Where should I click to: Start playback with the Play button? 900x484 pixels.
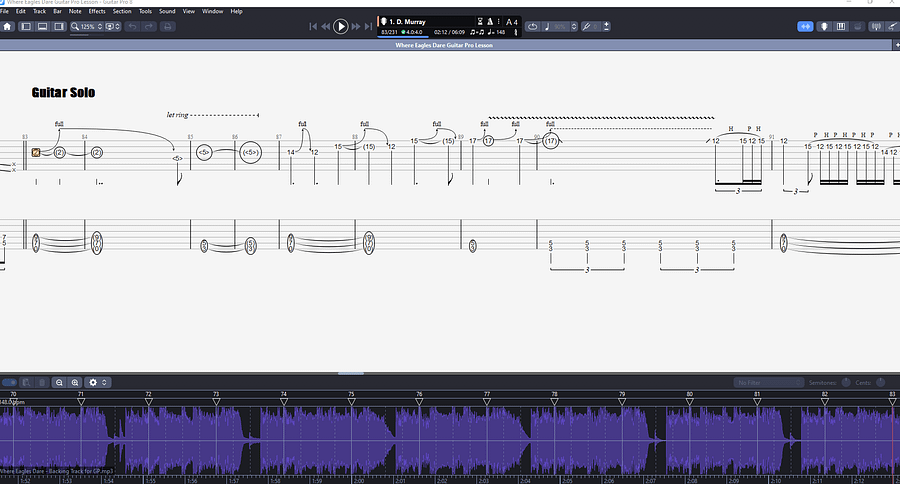coord(340,26)
